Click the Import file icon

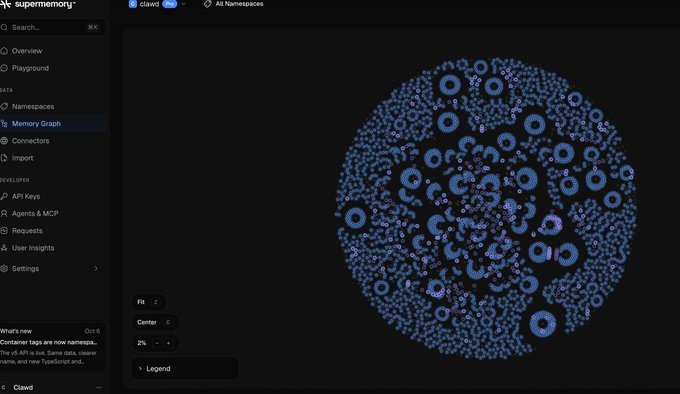4,158
